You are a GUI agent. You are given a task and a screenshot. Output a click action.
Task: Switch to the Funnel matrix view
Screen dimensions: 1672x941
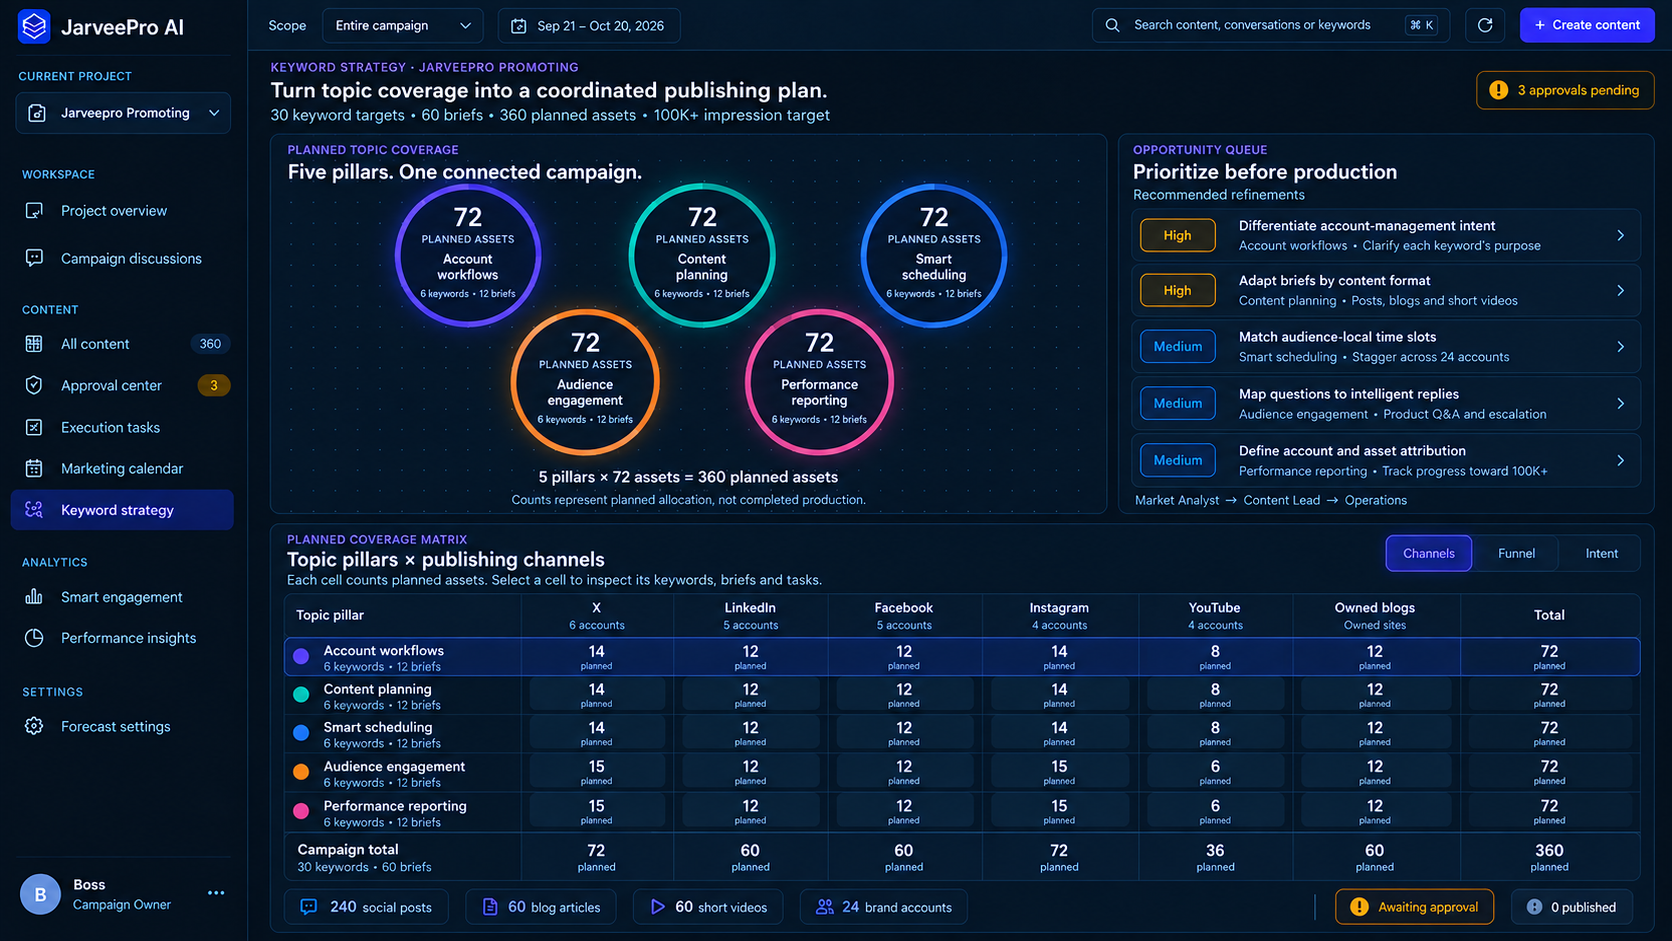pyautogui.click(x=1516, y=553)
